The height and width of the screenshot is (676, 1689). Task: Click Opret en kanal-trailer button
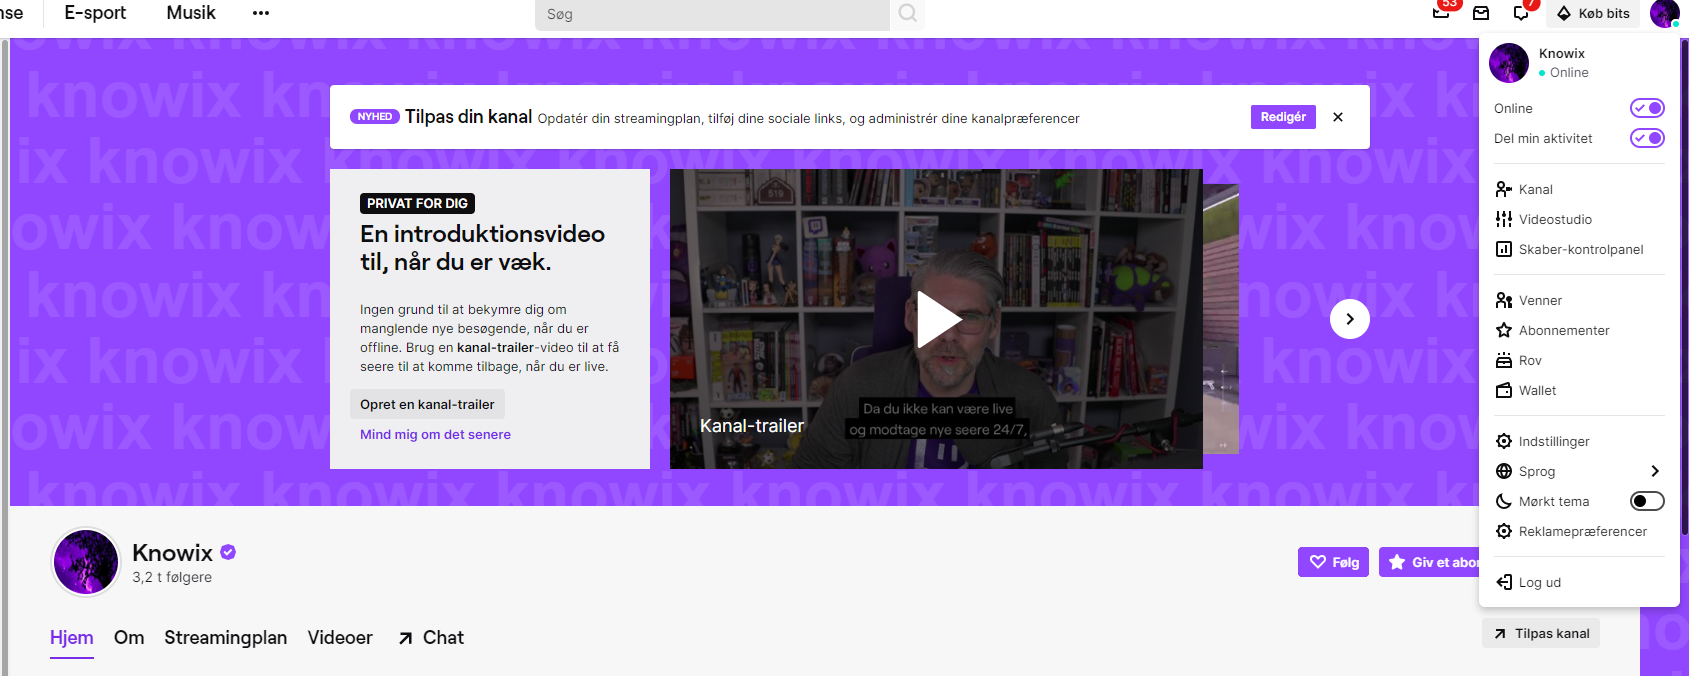click(x=427, y=404)
